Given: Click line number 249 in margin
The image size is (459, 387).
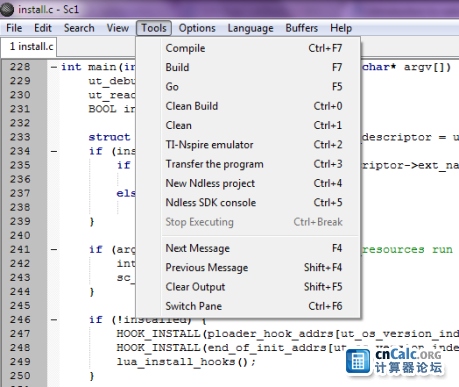Looking at the screenshot, I should (x=20, y=362).
